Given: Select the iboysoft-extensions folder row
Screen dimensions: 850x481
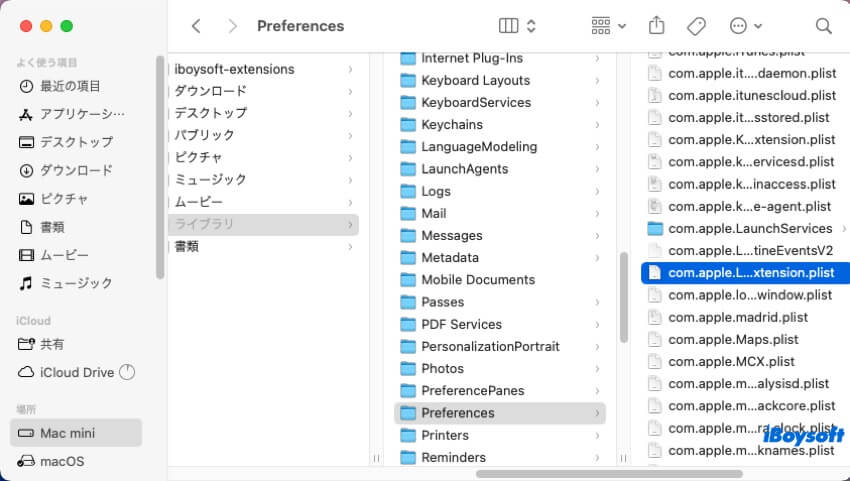Looking at the screenshot, I should [263, 69].
